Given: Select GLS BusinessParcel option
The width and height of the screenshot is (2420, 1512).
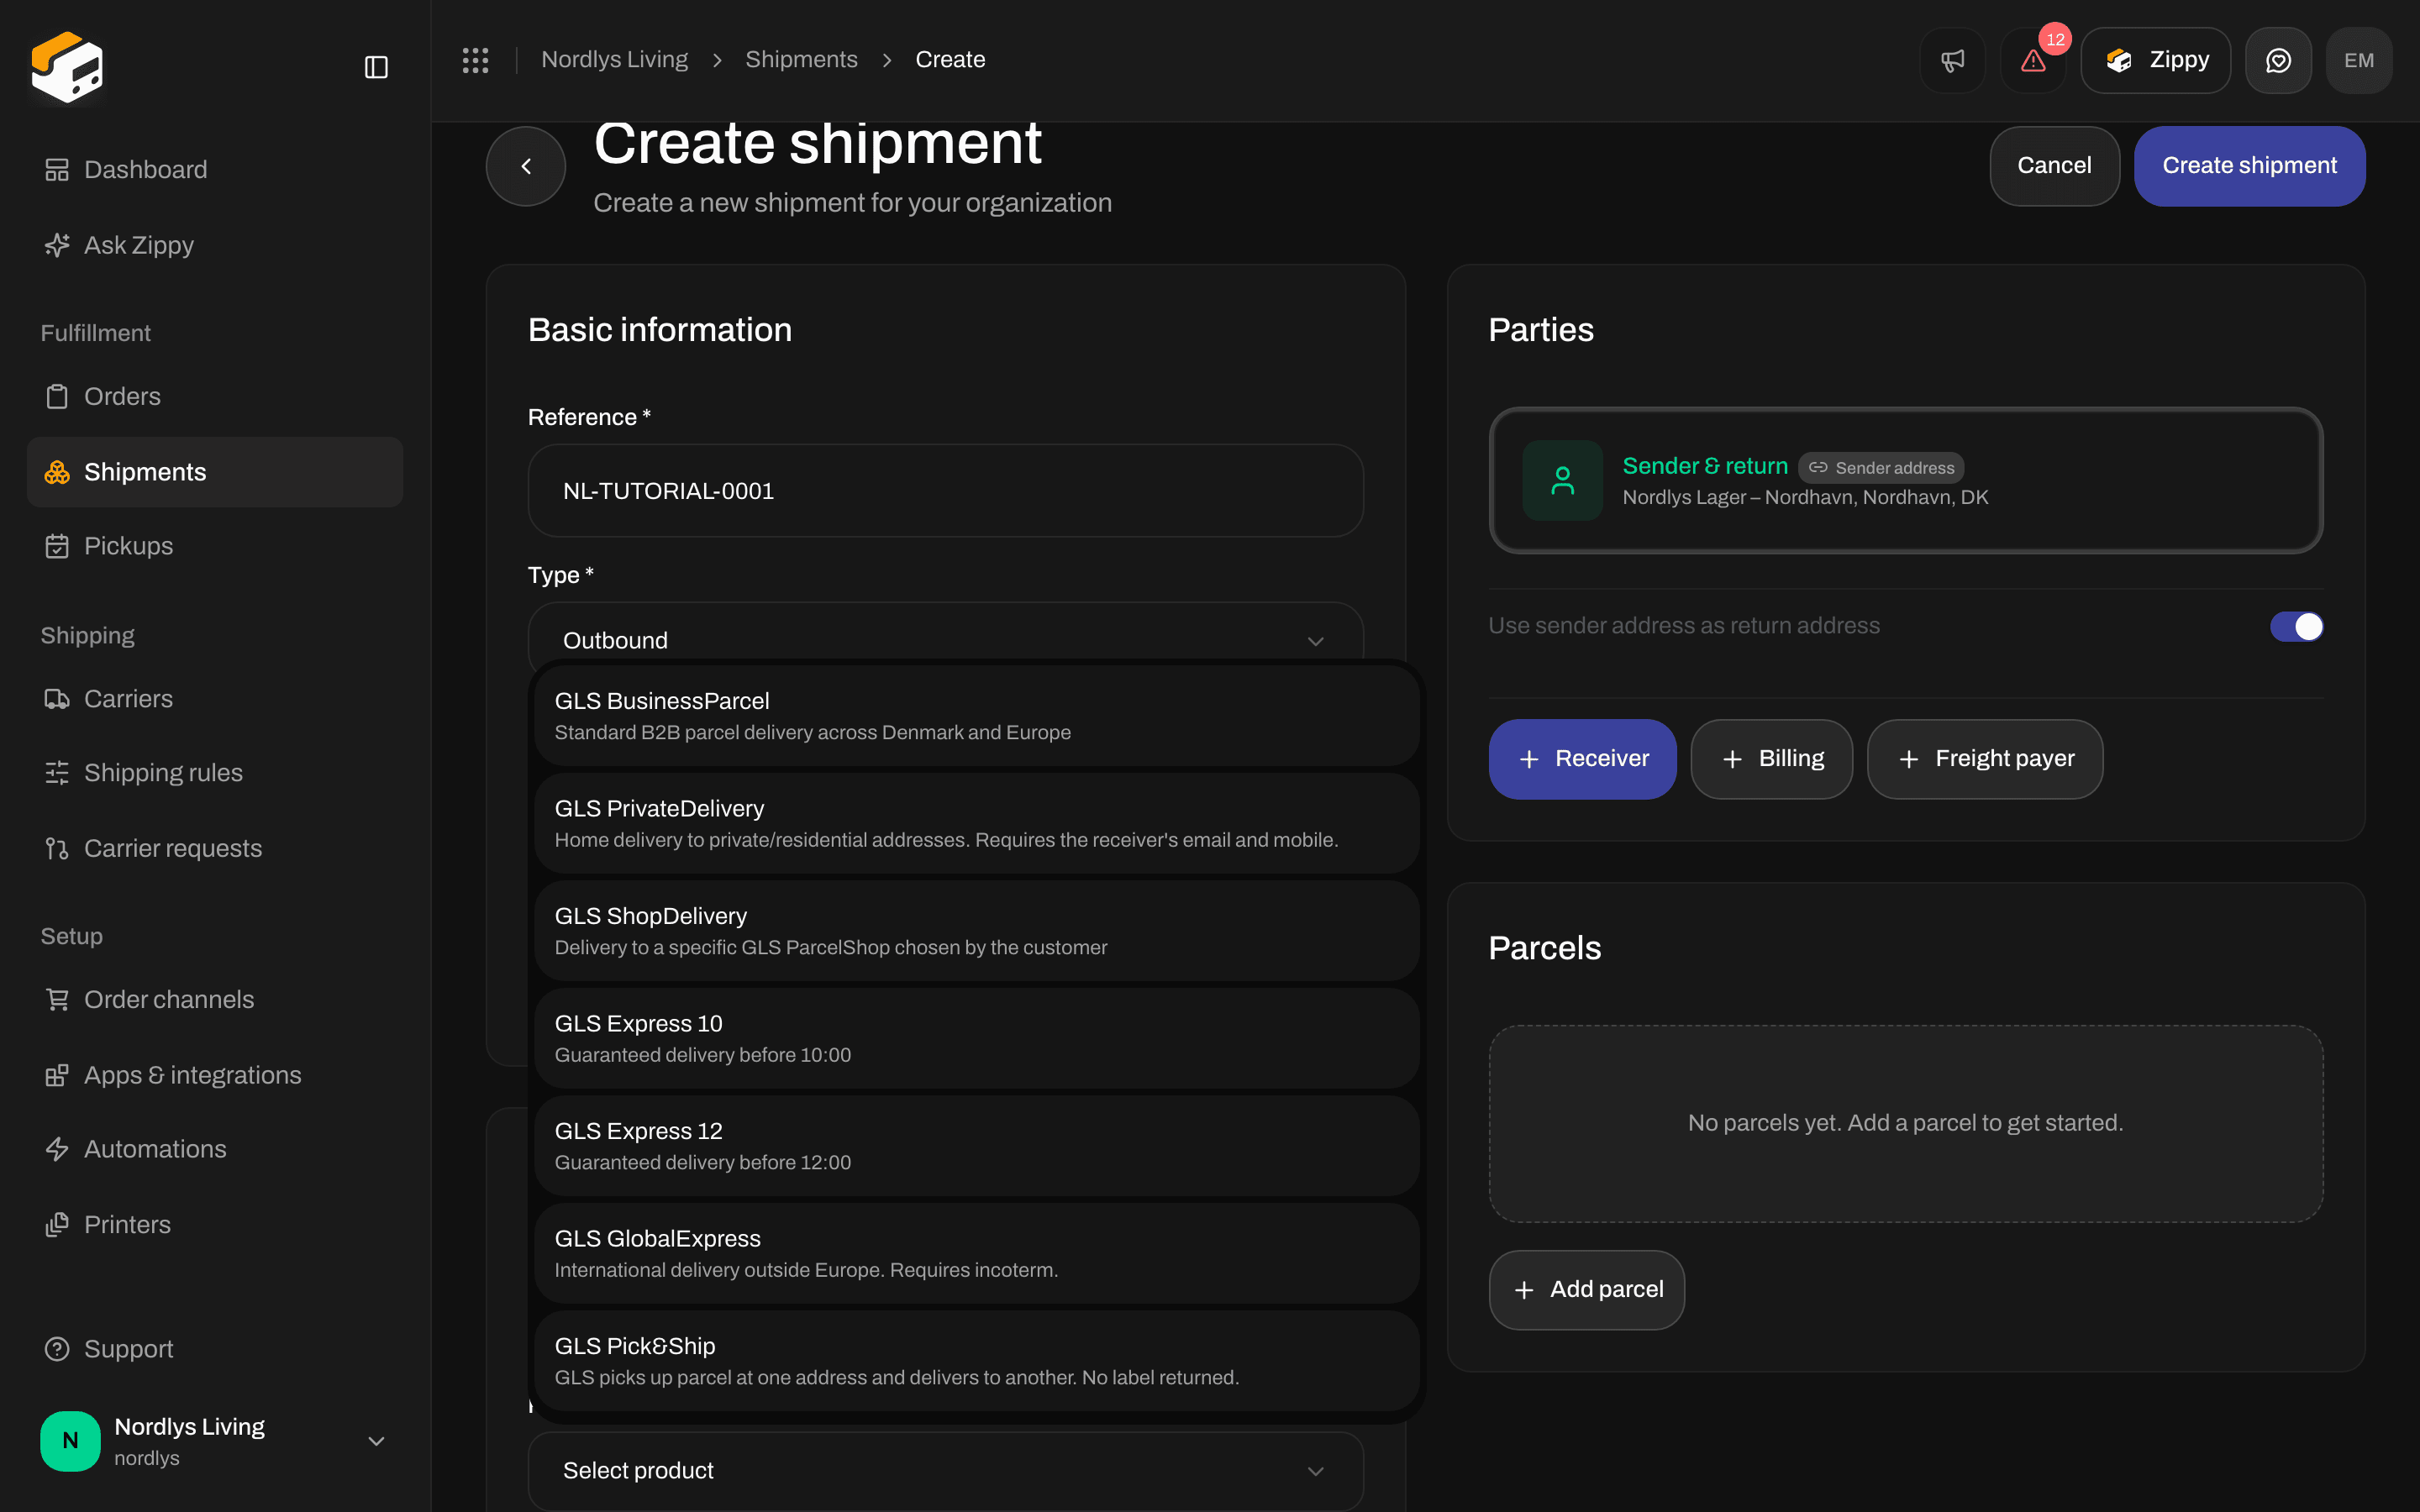Looking at the screenshot, I should pyautogui.click(x=977, y=716).
